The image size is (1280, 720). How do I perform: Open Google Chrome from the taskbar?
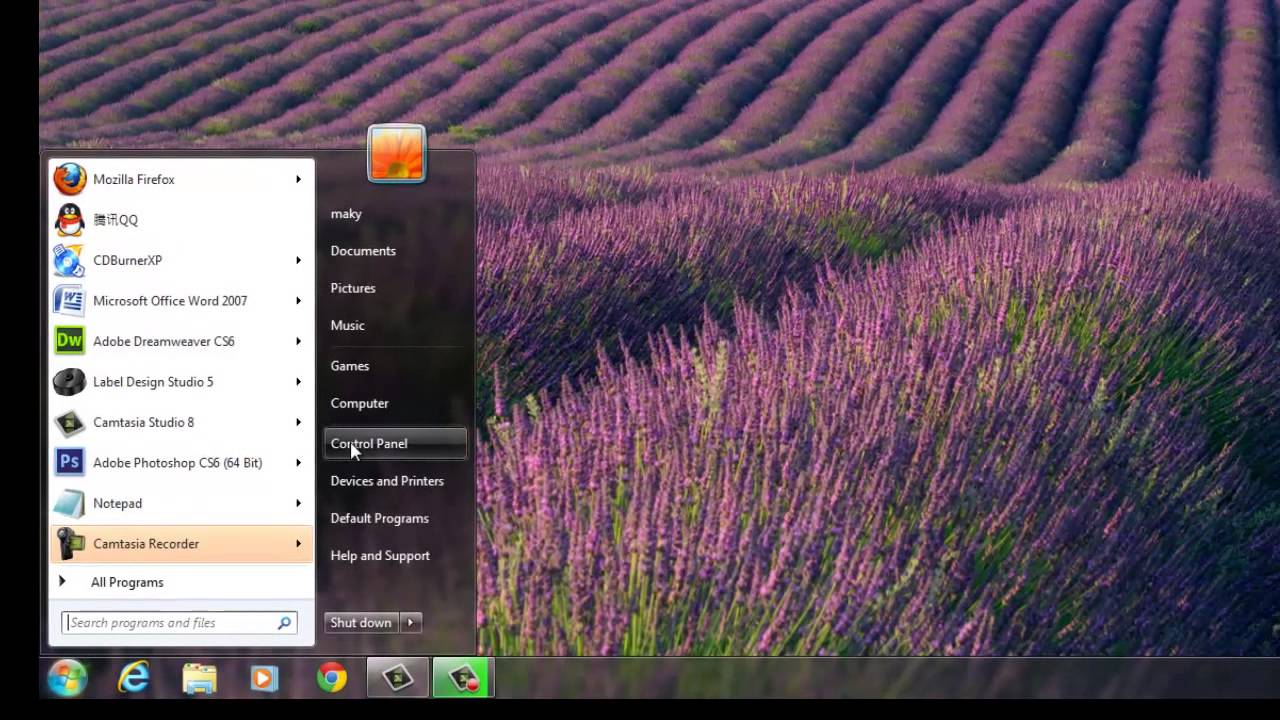pyautogui.click(x=331, y=678)
